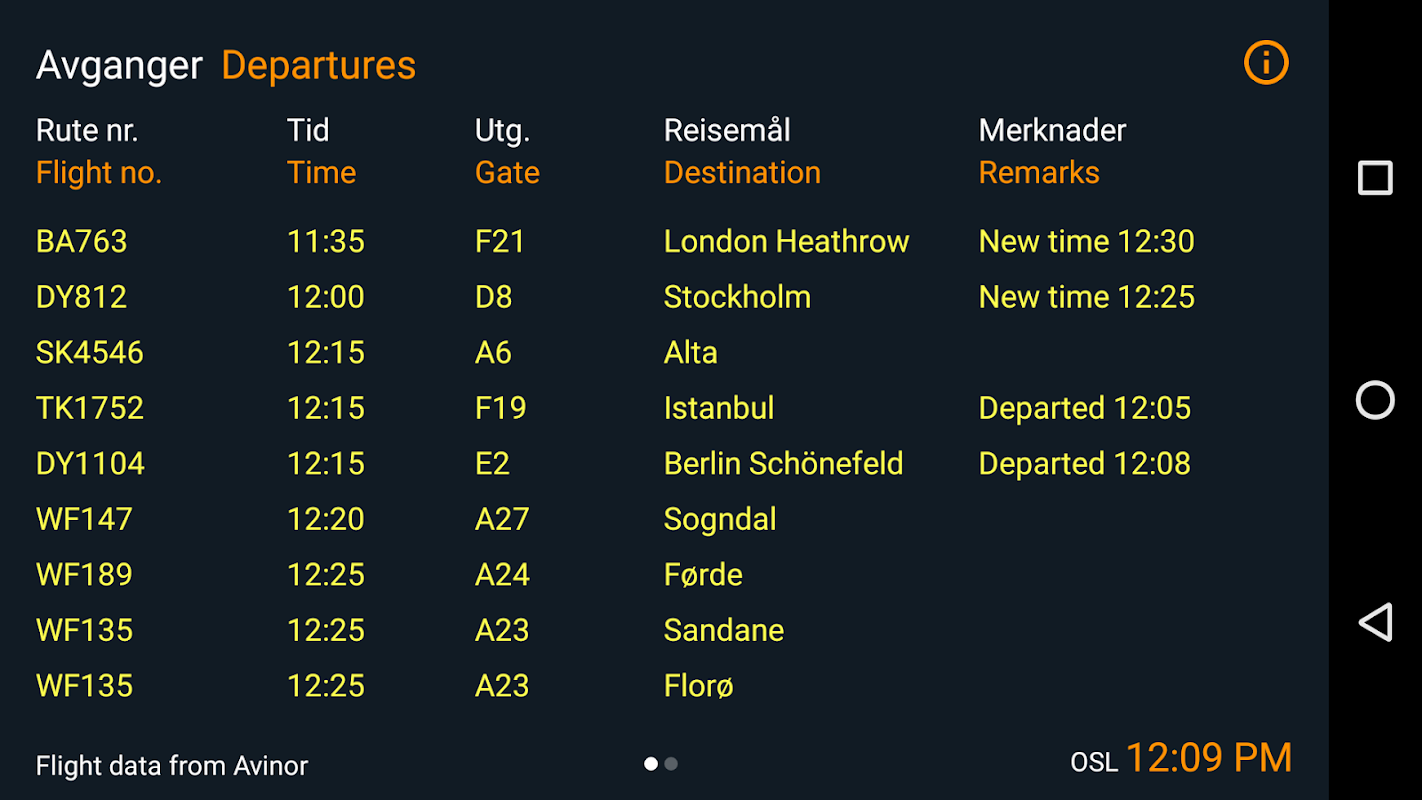
Task: Tap the Førde destination entry
Action: pos(703,575)
